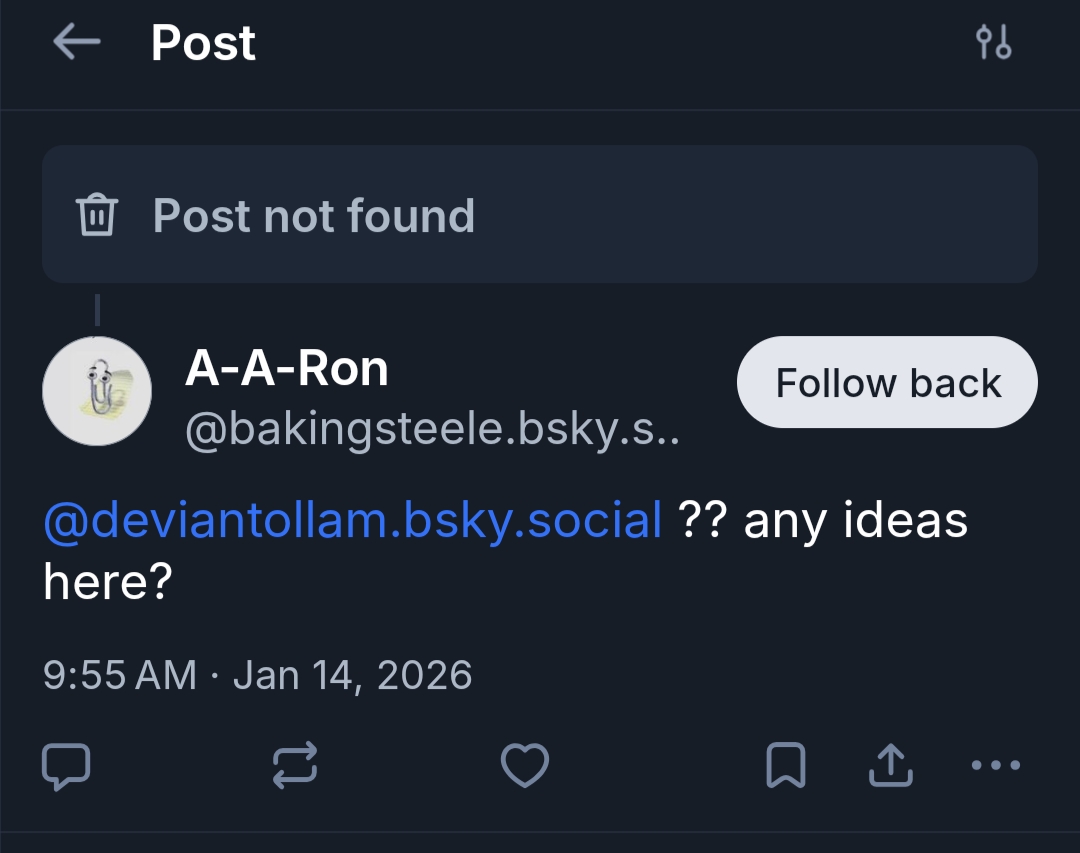Screen dimensions: 1080x853
Task: Go back using the left arrow
Action: pyautogui.click(x=77, y=42)
